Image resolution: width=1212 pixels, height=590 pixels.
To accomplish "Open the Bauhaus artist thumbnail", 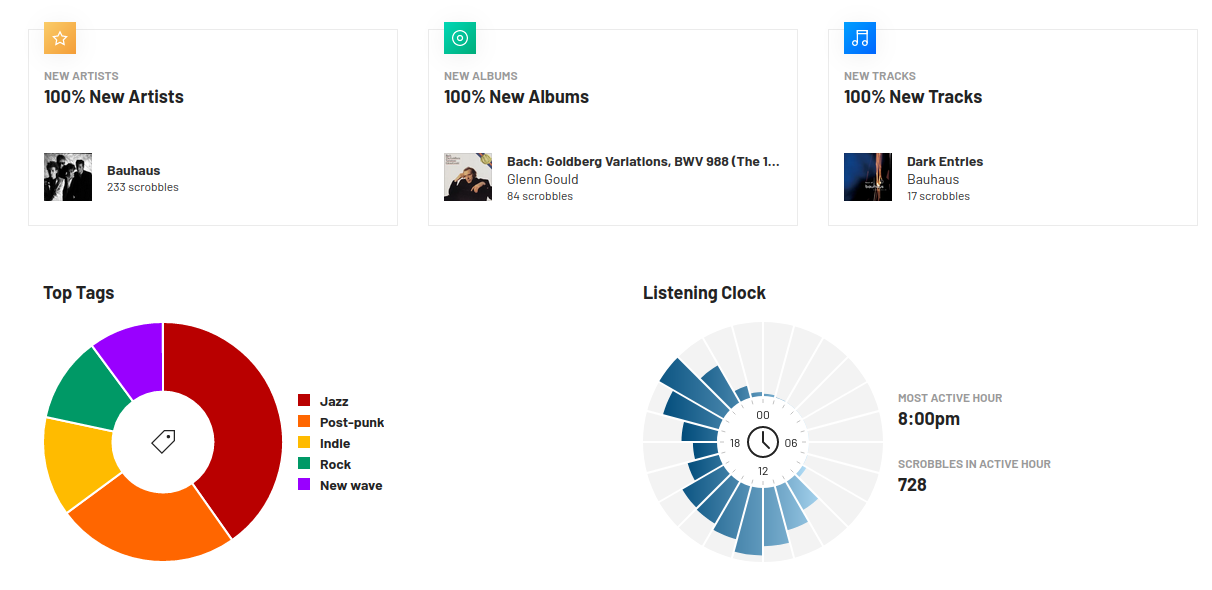I will (x=68, y=177).
